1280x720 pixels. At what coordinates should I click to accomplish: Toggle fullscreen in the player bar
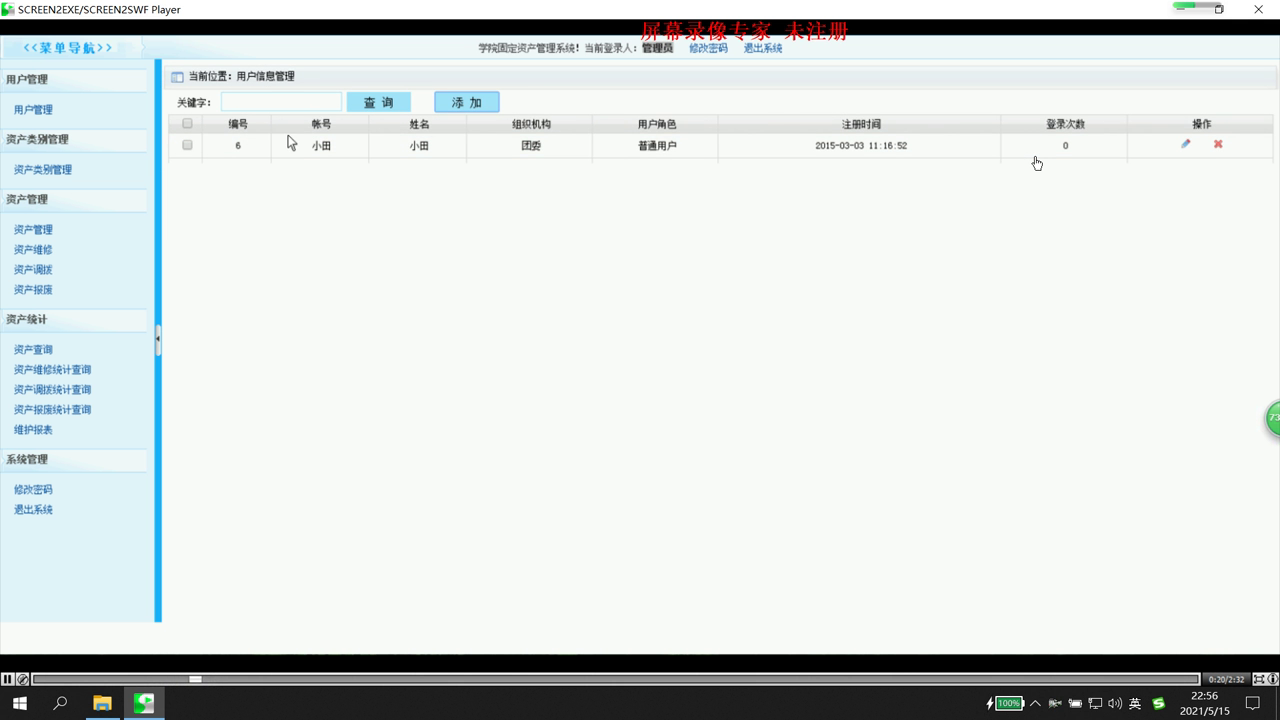pos(1259,679)
